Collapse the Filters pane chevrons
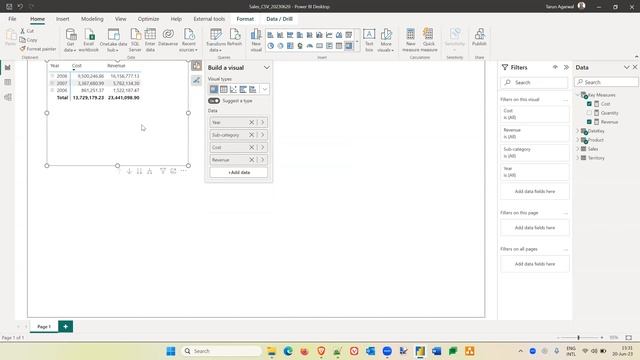The image size is (640, 360). click(x=566, y=67)
